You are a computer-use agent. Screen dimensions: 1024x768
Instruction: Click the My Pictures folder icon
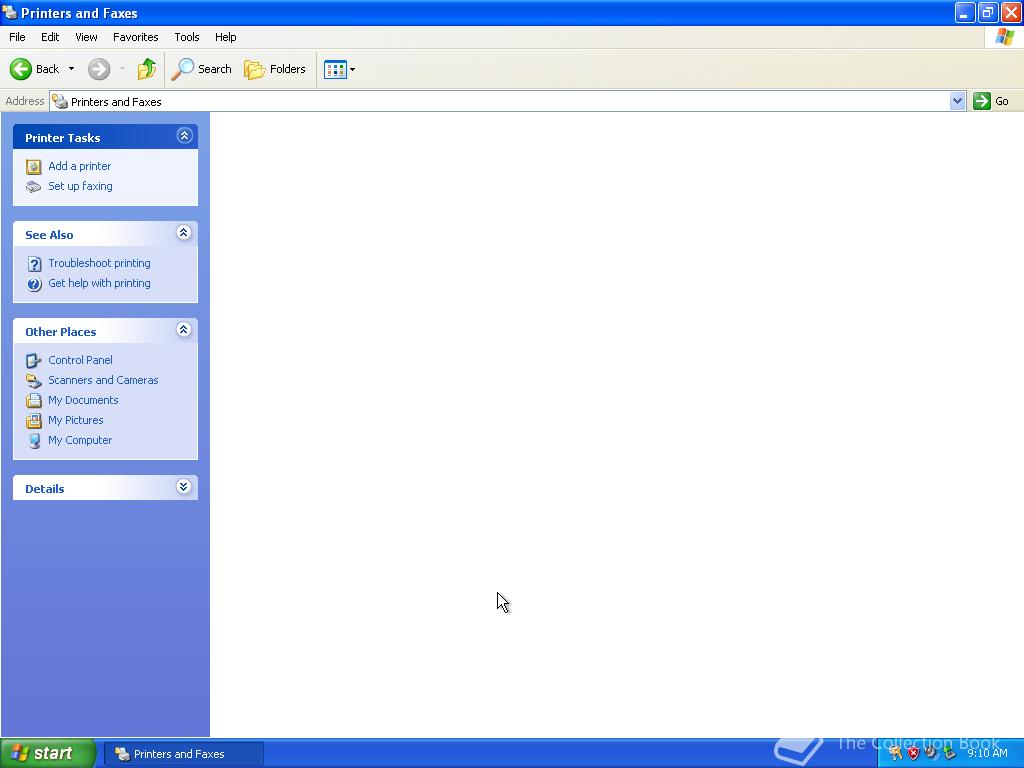(33, 421)
